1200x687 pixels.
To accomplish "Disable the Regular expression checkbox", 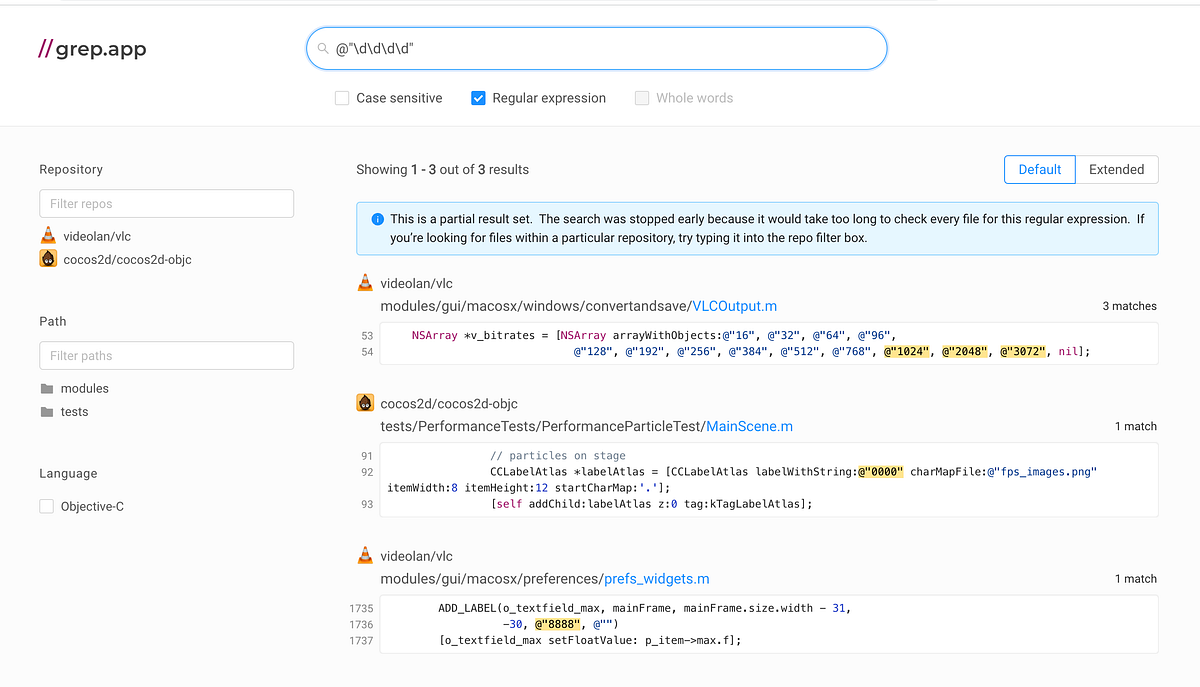I will click(x=478, y=98).
